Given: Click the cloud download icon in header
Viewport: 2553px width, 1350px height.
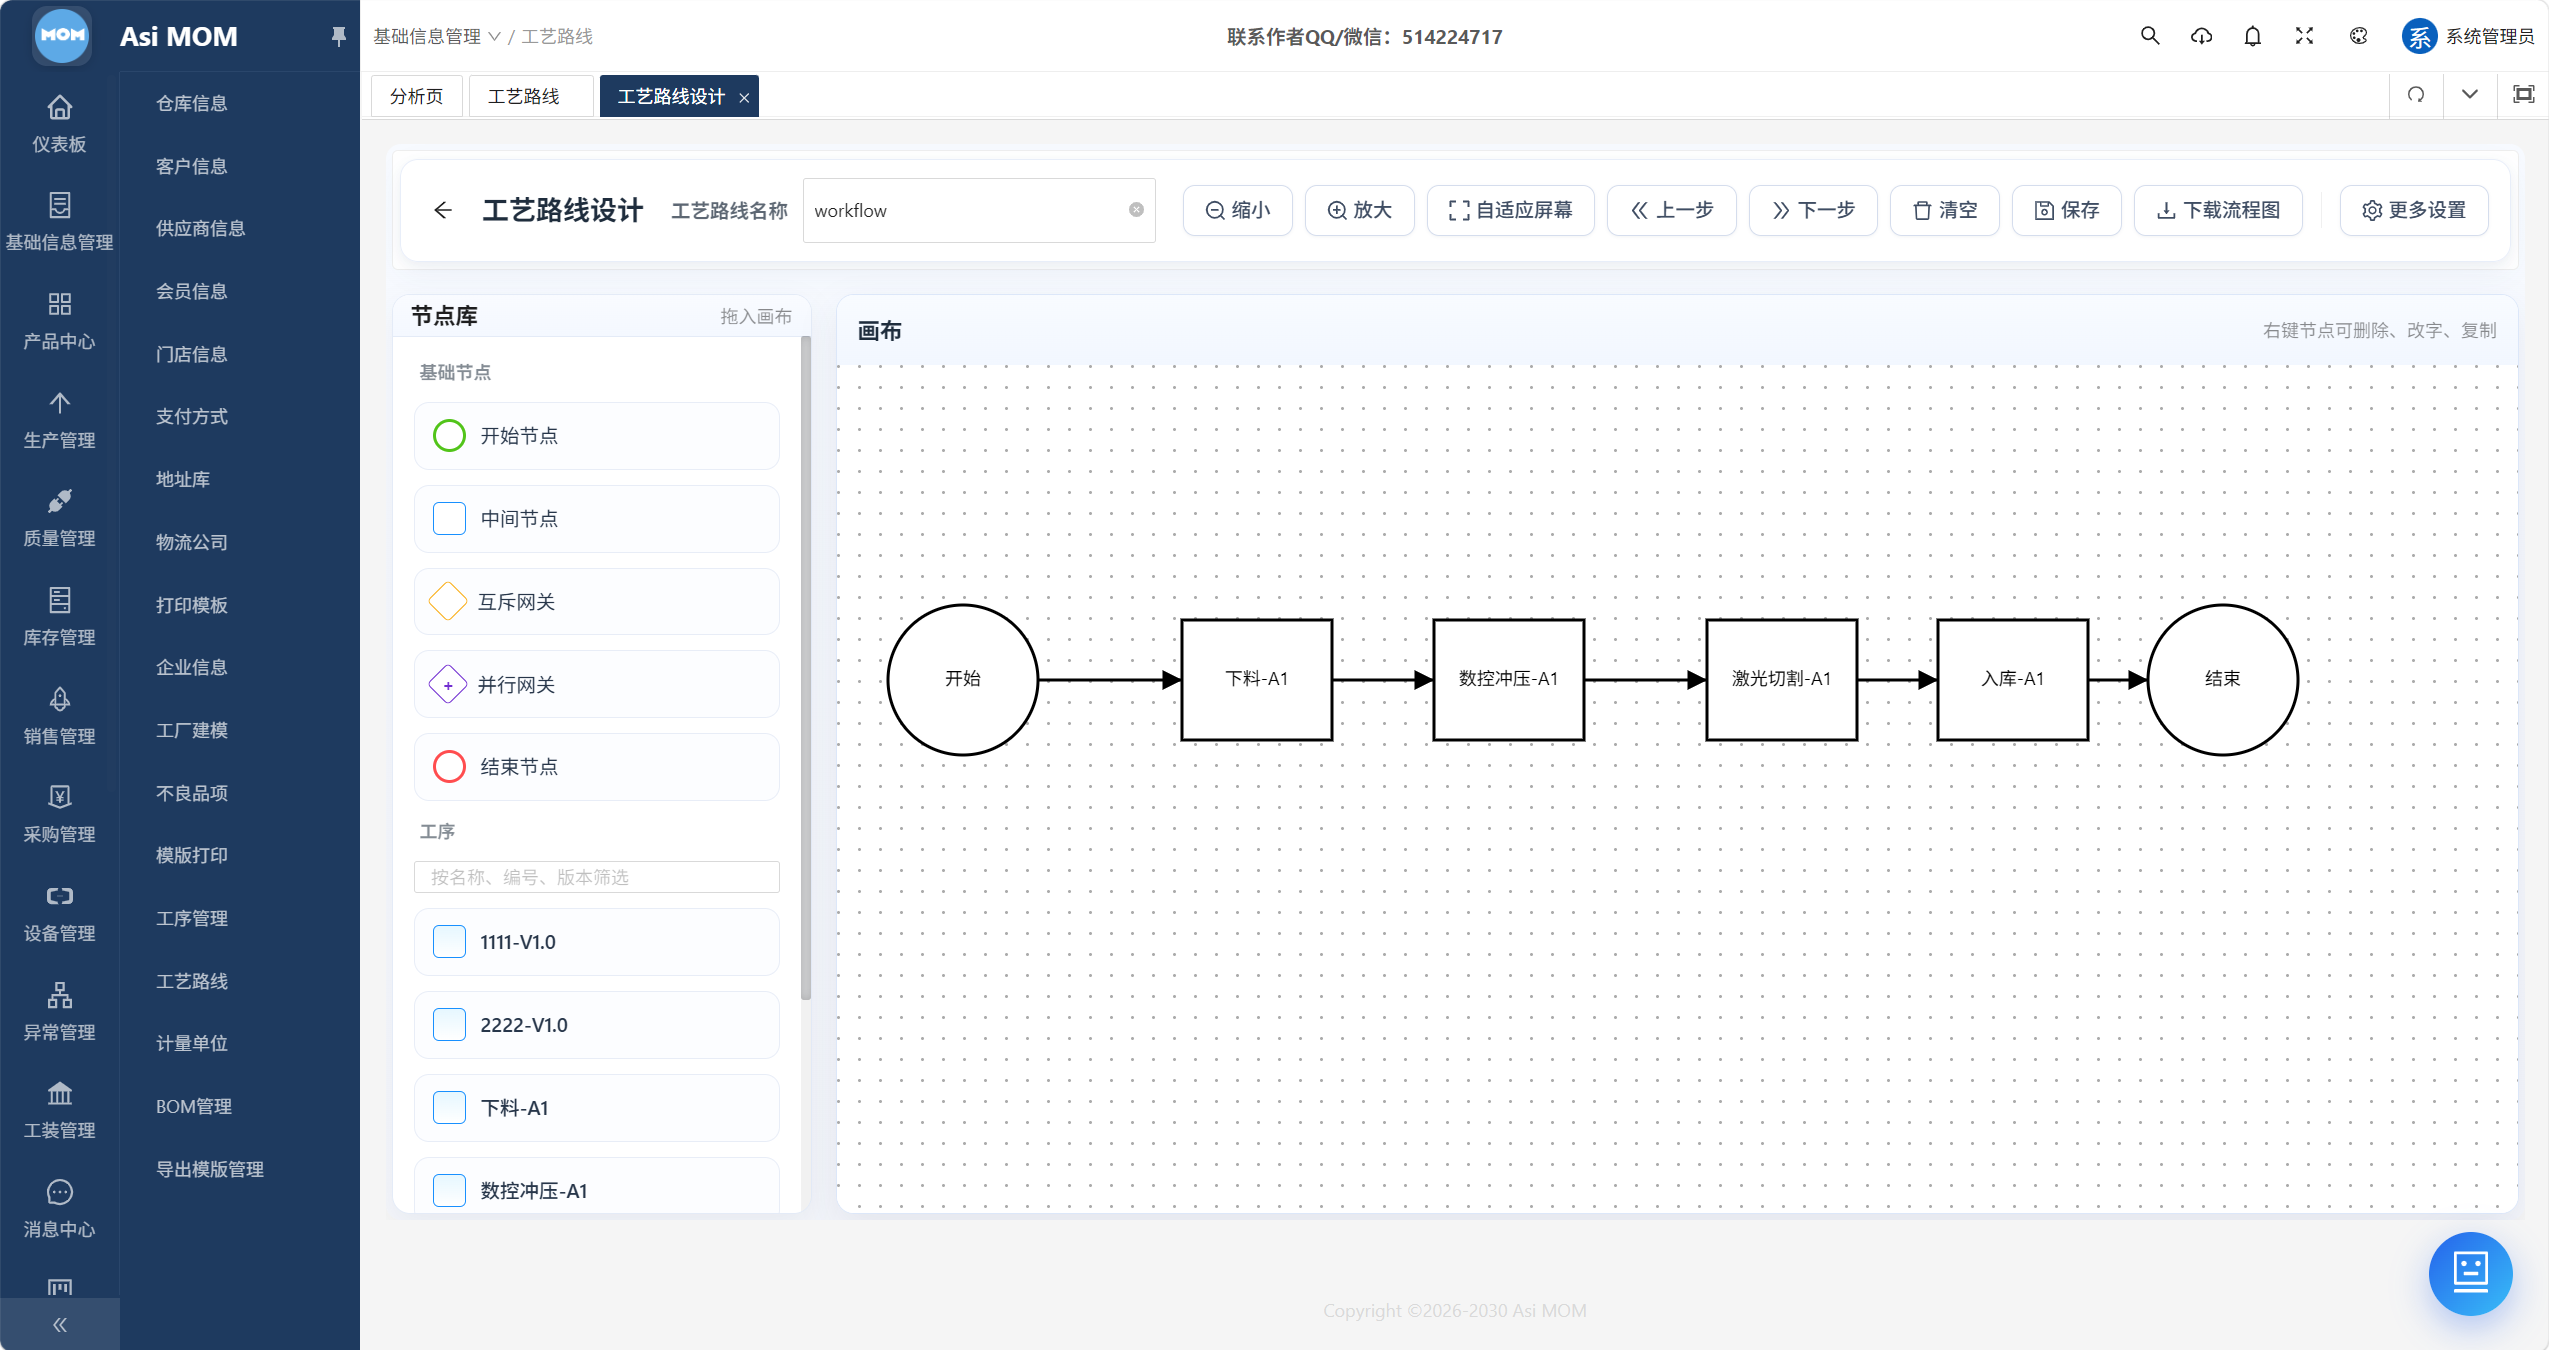Looking at the screenshot, I should (x=2201, y=36).
